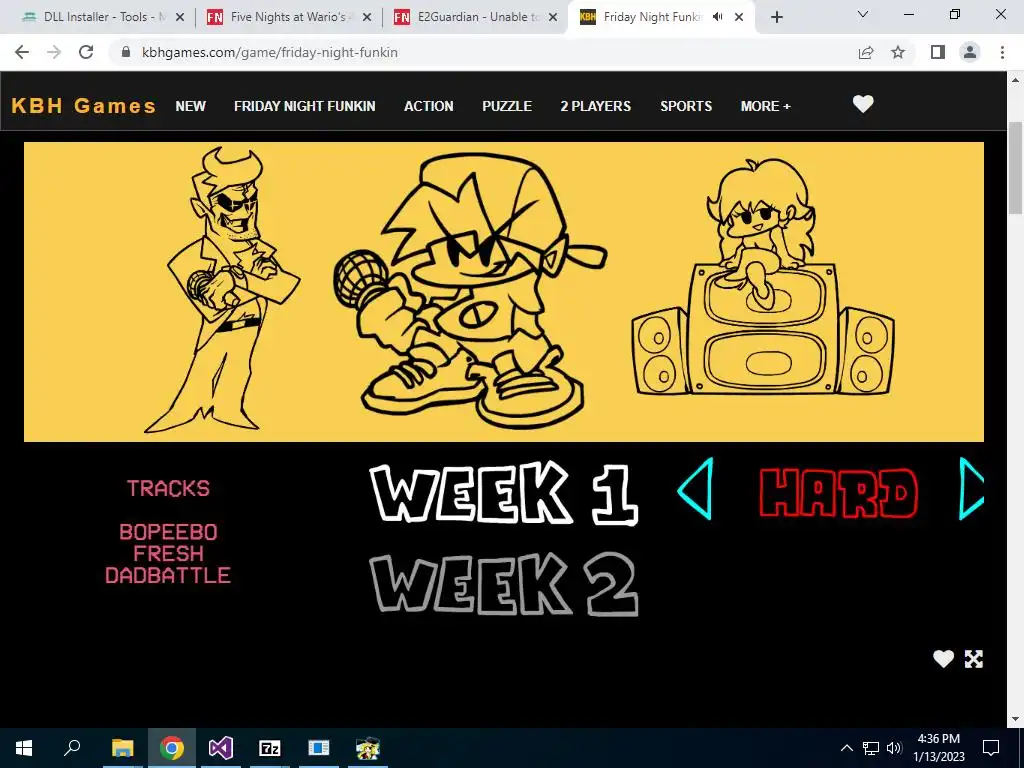Go to the KBH Games home logo
Image resolution: width=1024 pixels, height=768 pixels.
(x=84, y=106)
